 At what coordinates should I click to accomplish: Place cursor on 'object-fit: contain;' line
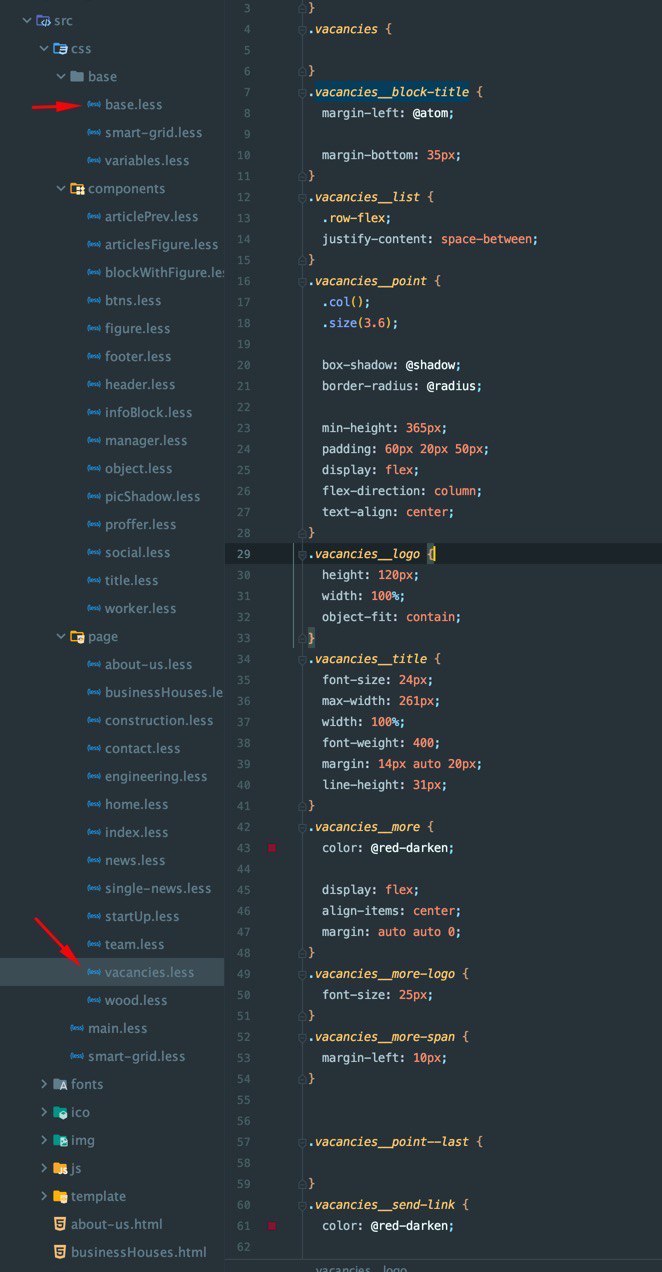point(392,617)
